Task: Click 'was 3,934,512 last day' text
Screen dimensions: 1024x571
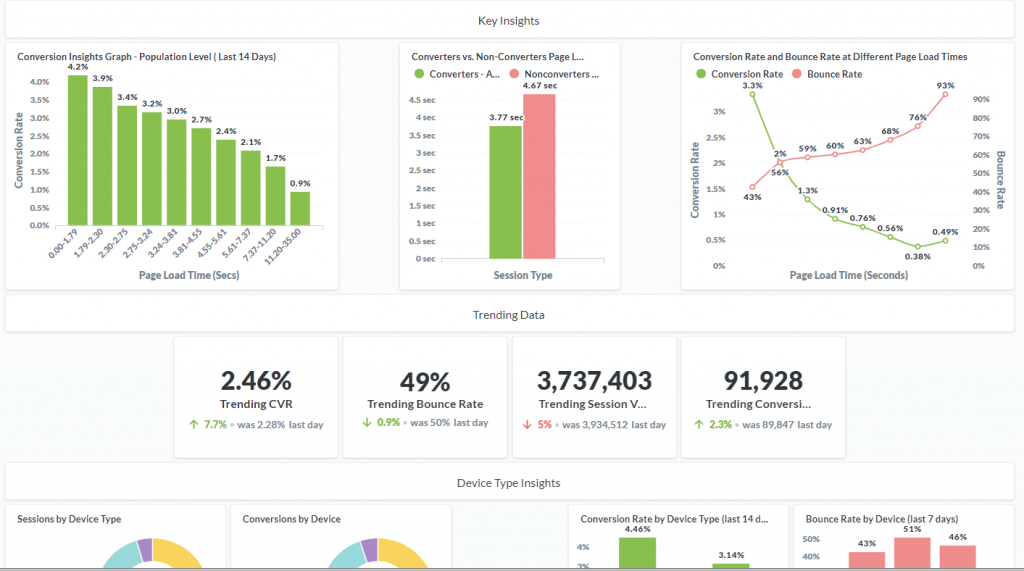Action: point(614,425)
